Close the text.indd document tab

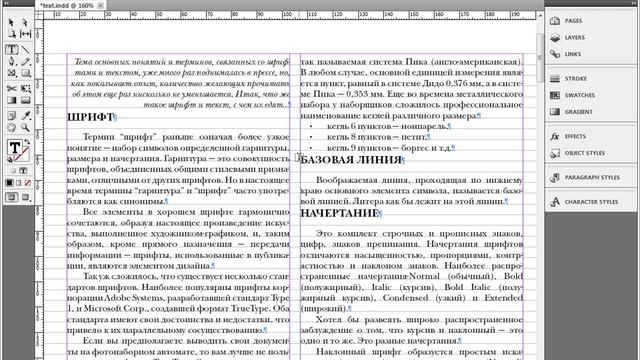point(100,6)
